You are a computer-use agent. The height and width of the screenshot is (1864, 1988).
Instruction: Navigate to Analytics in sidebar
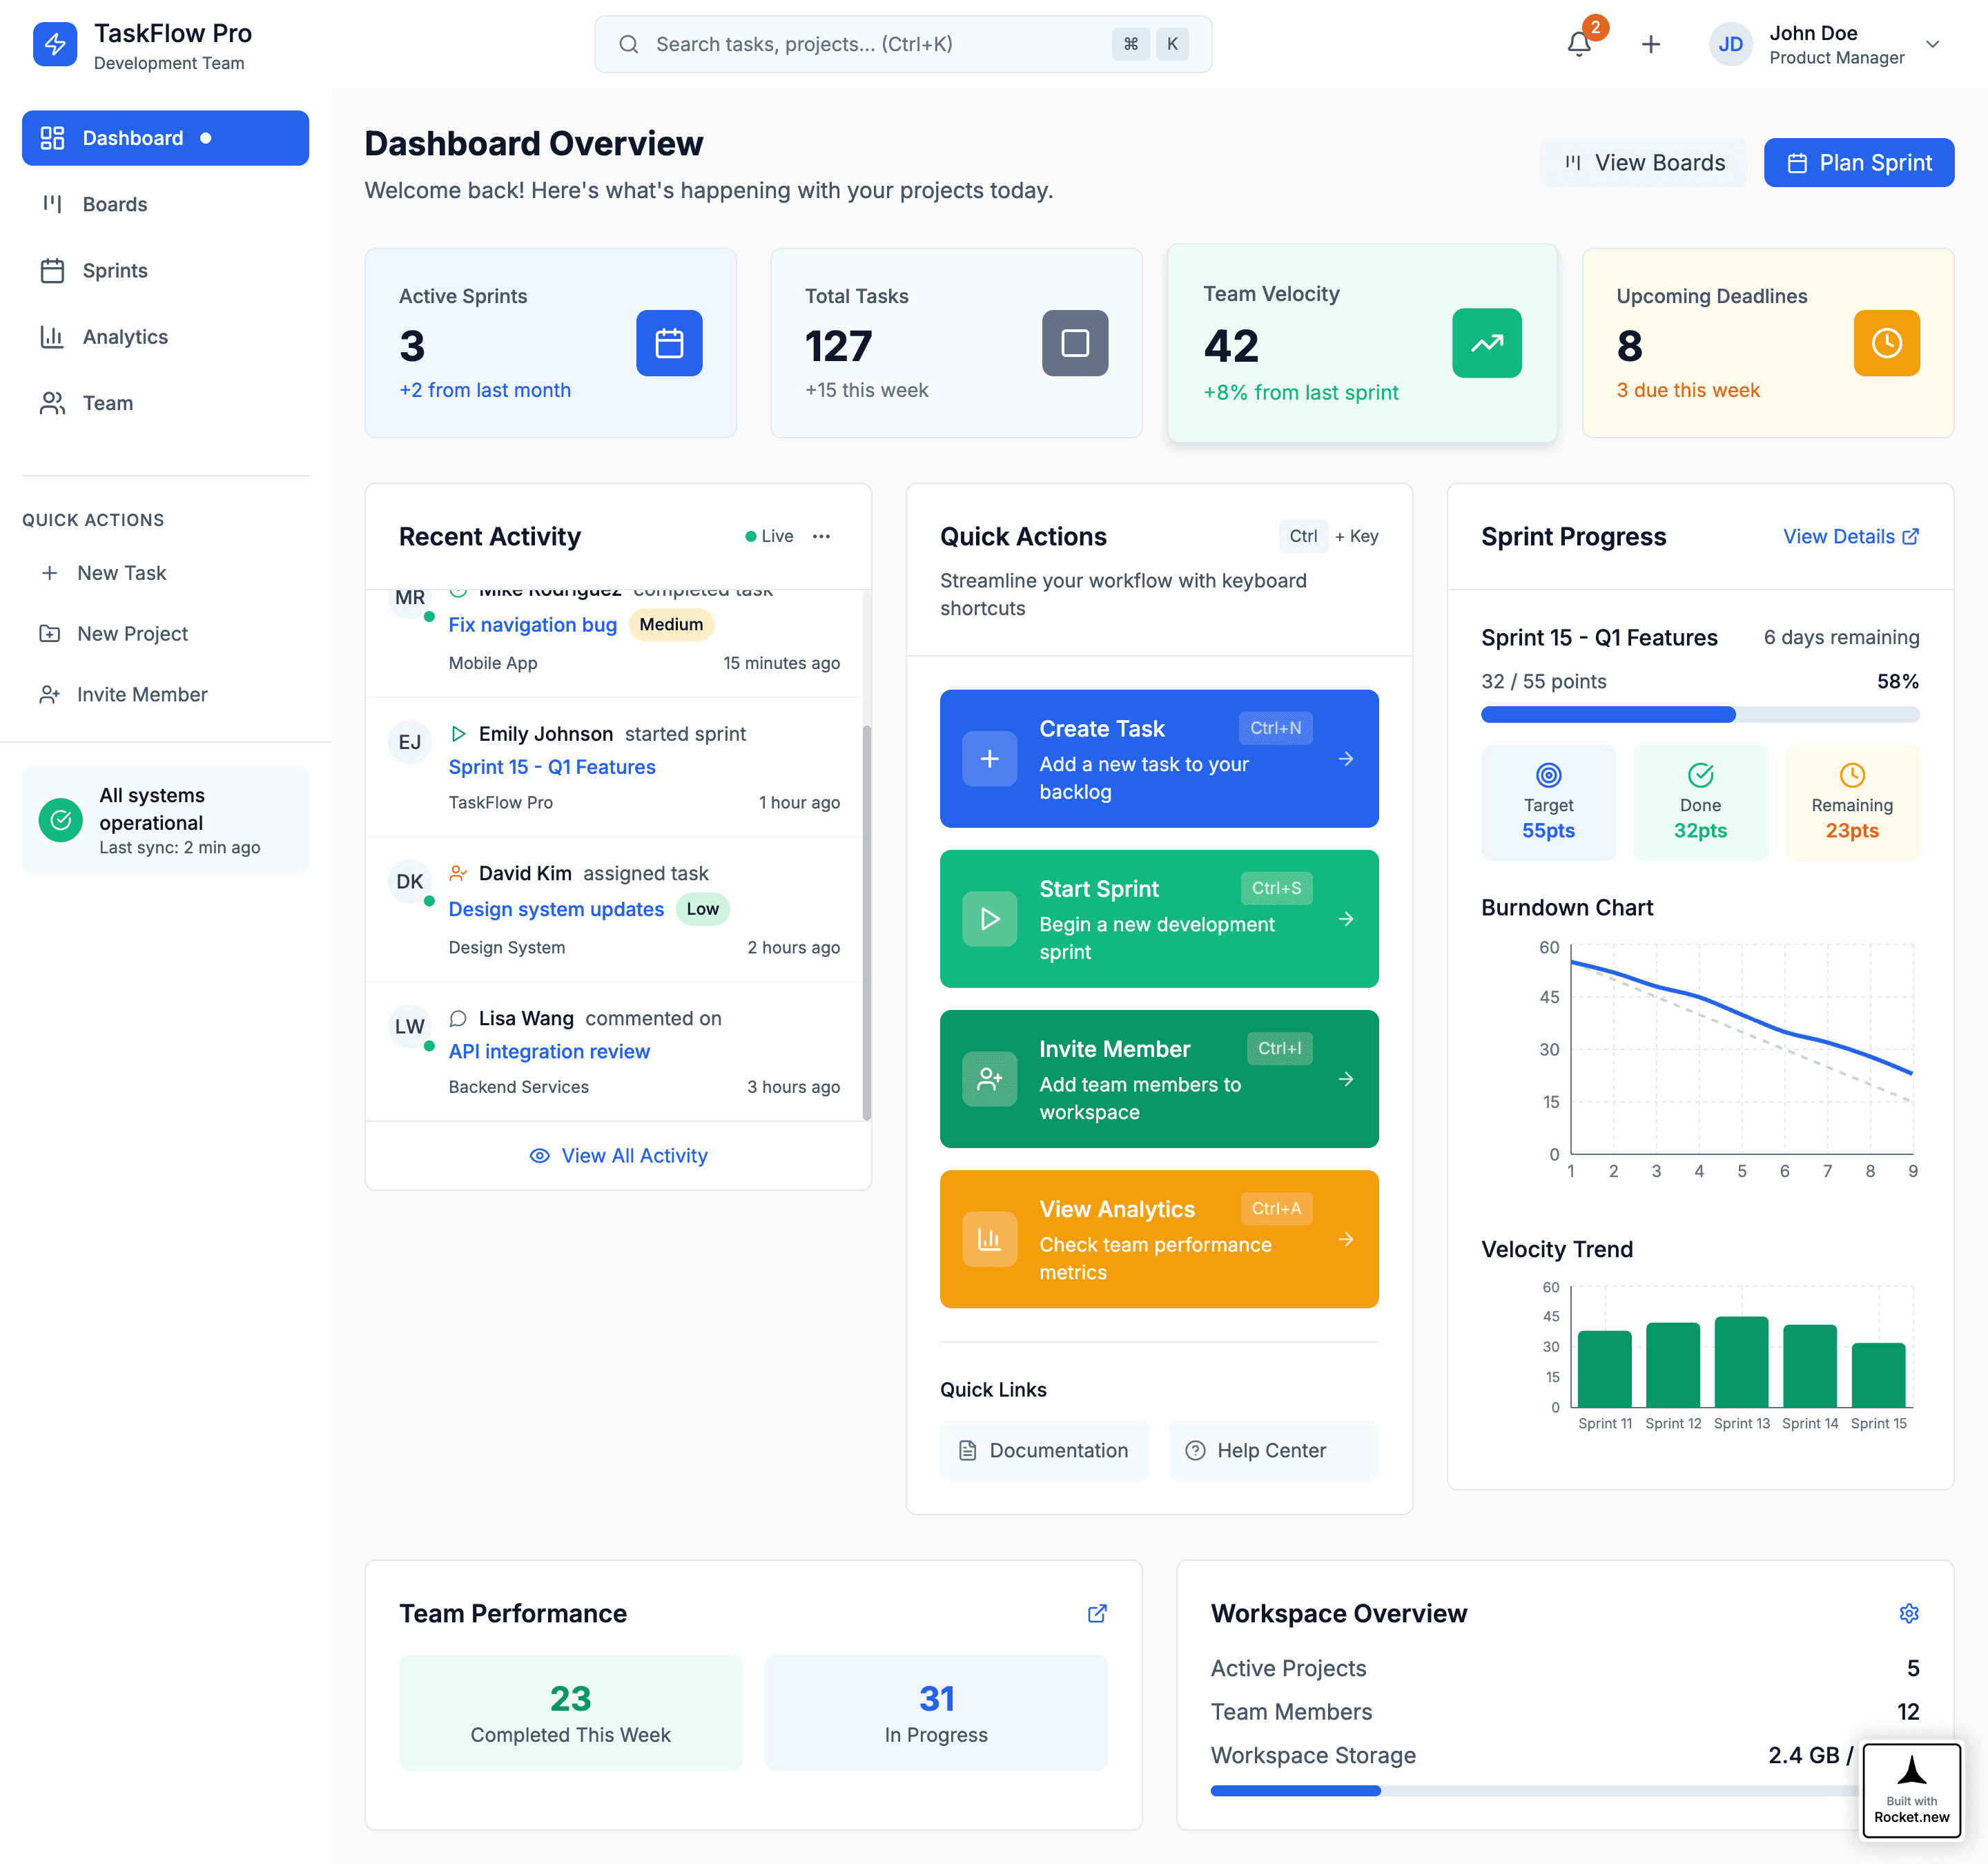point(165,337)
